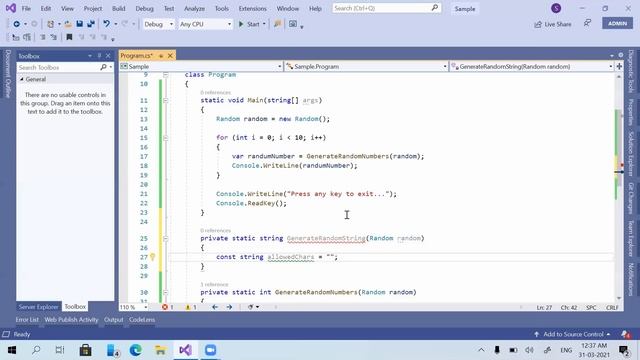Viewport: 640px width, 360px height.
Task: Click the Windows Start button
Action: click(12, 350)
